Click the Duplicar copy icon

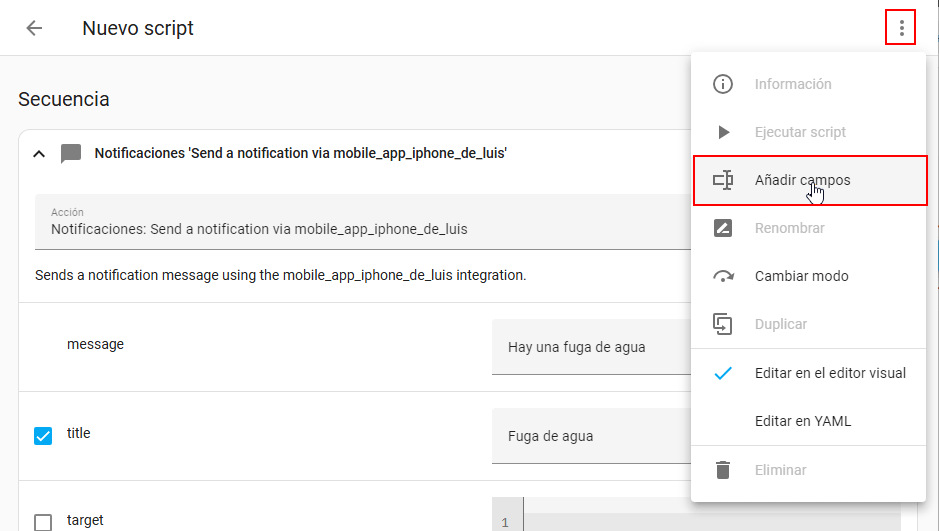(x=722, y=324)
